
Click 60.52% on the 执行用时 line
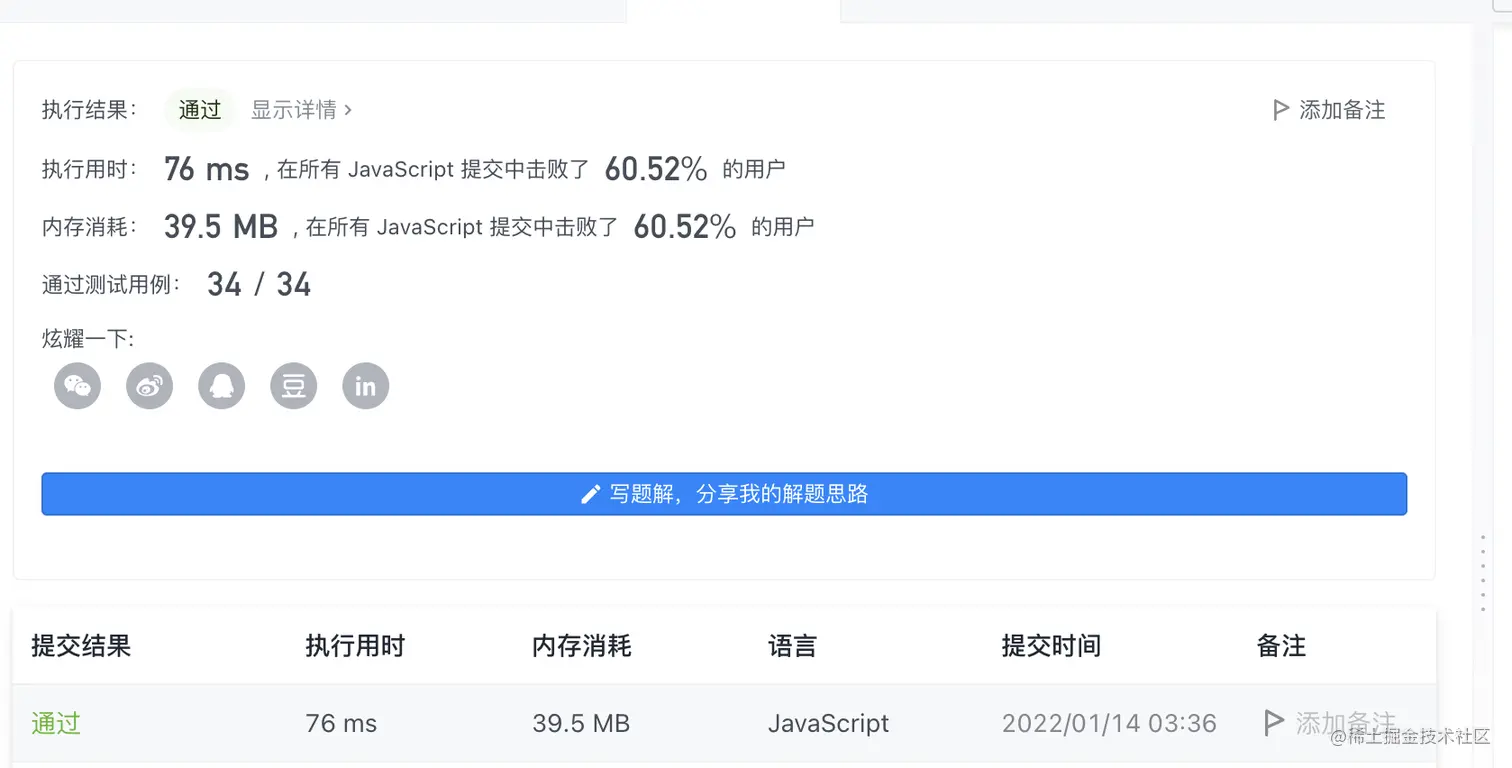[x=656, y=169]
